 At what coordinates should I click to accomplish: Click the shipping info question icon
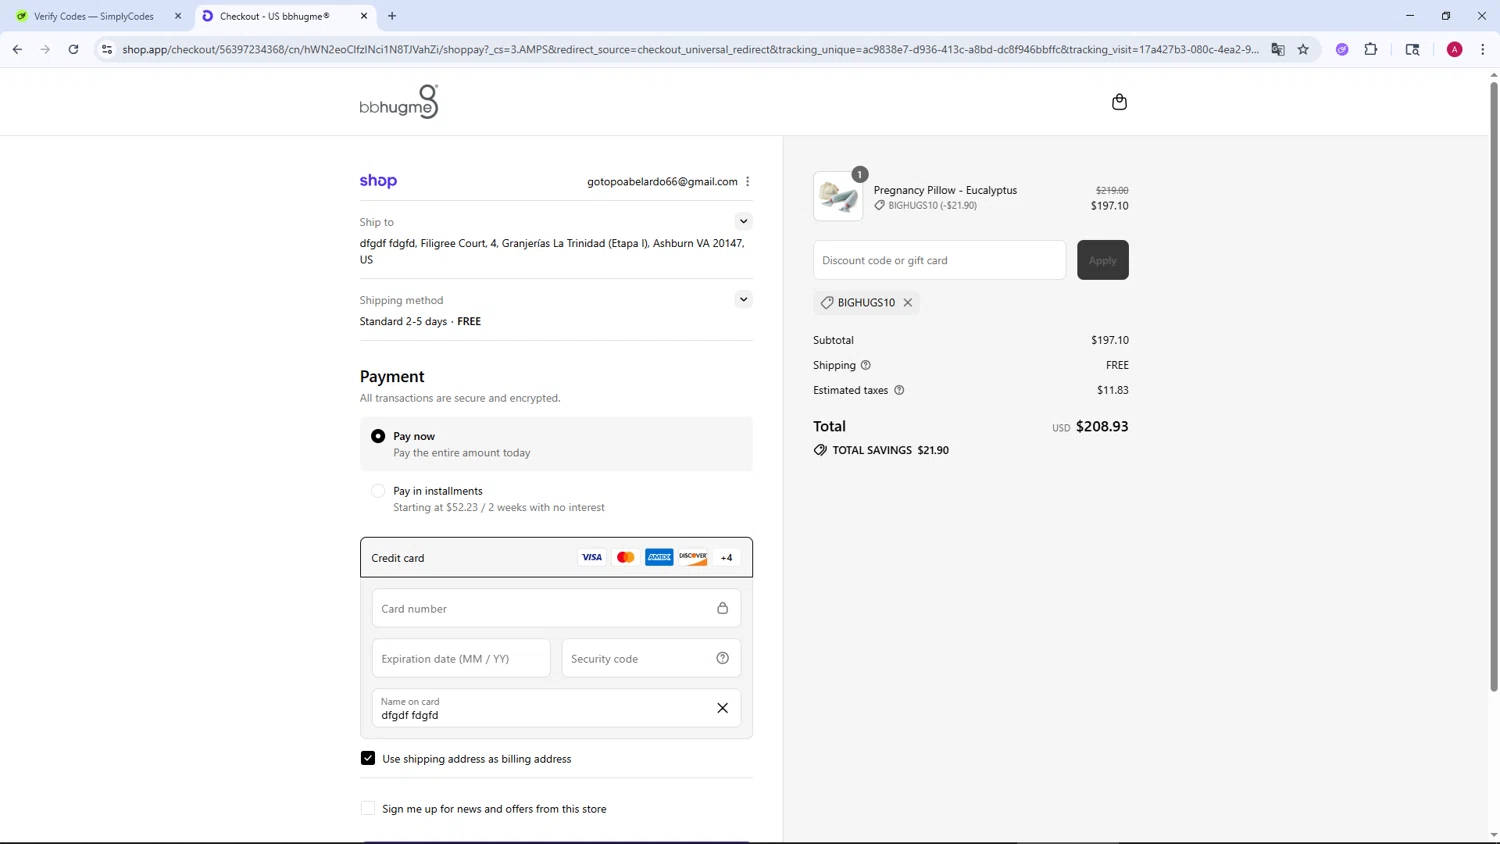click(866, 365)
